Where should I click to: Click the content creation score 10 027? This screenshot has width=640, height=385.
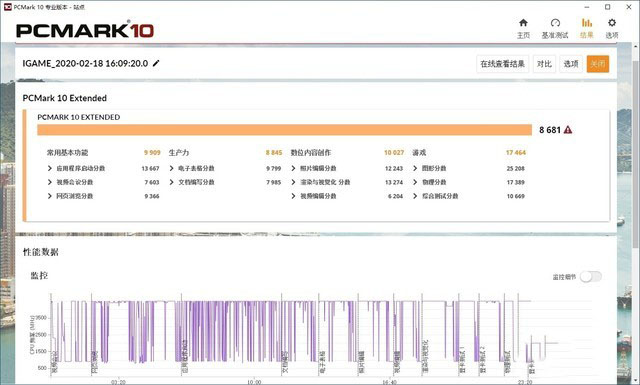394,152
